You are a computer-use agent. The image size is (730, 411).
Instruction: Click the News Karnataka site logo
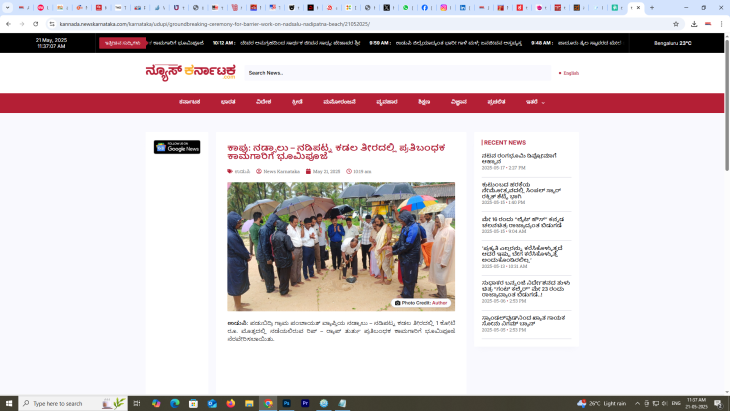click(189, 72)
